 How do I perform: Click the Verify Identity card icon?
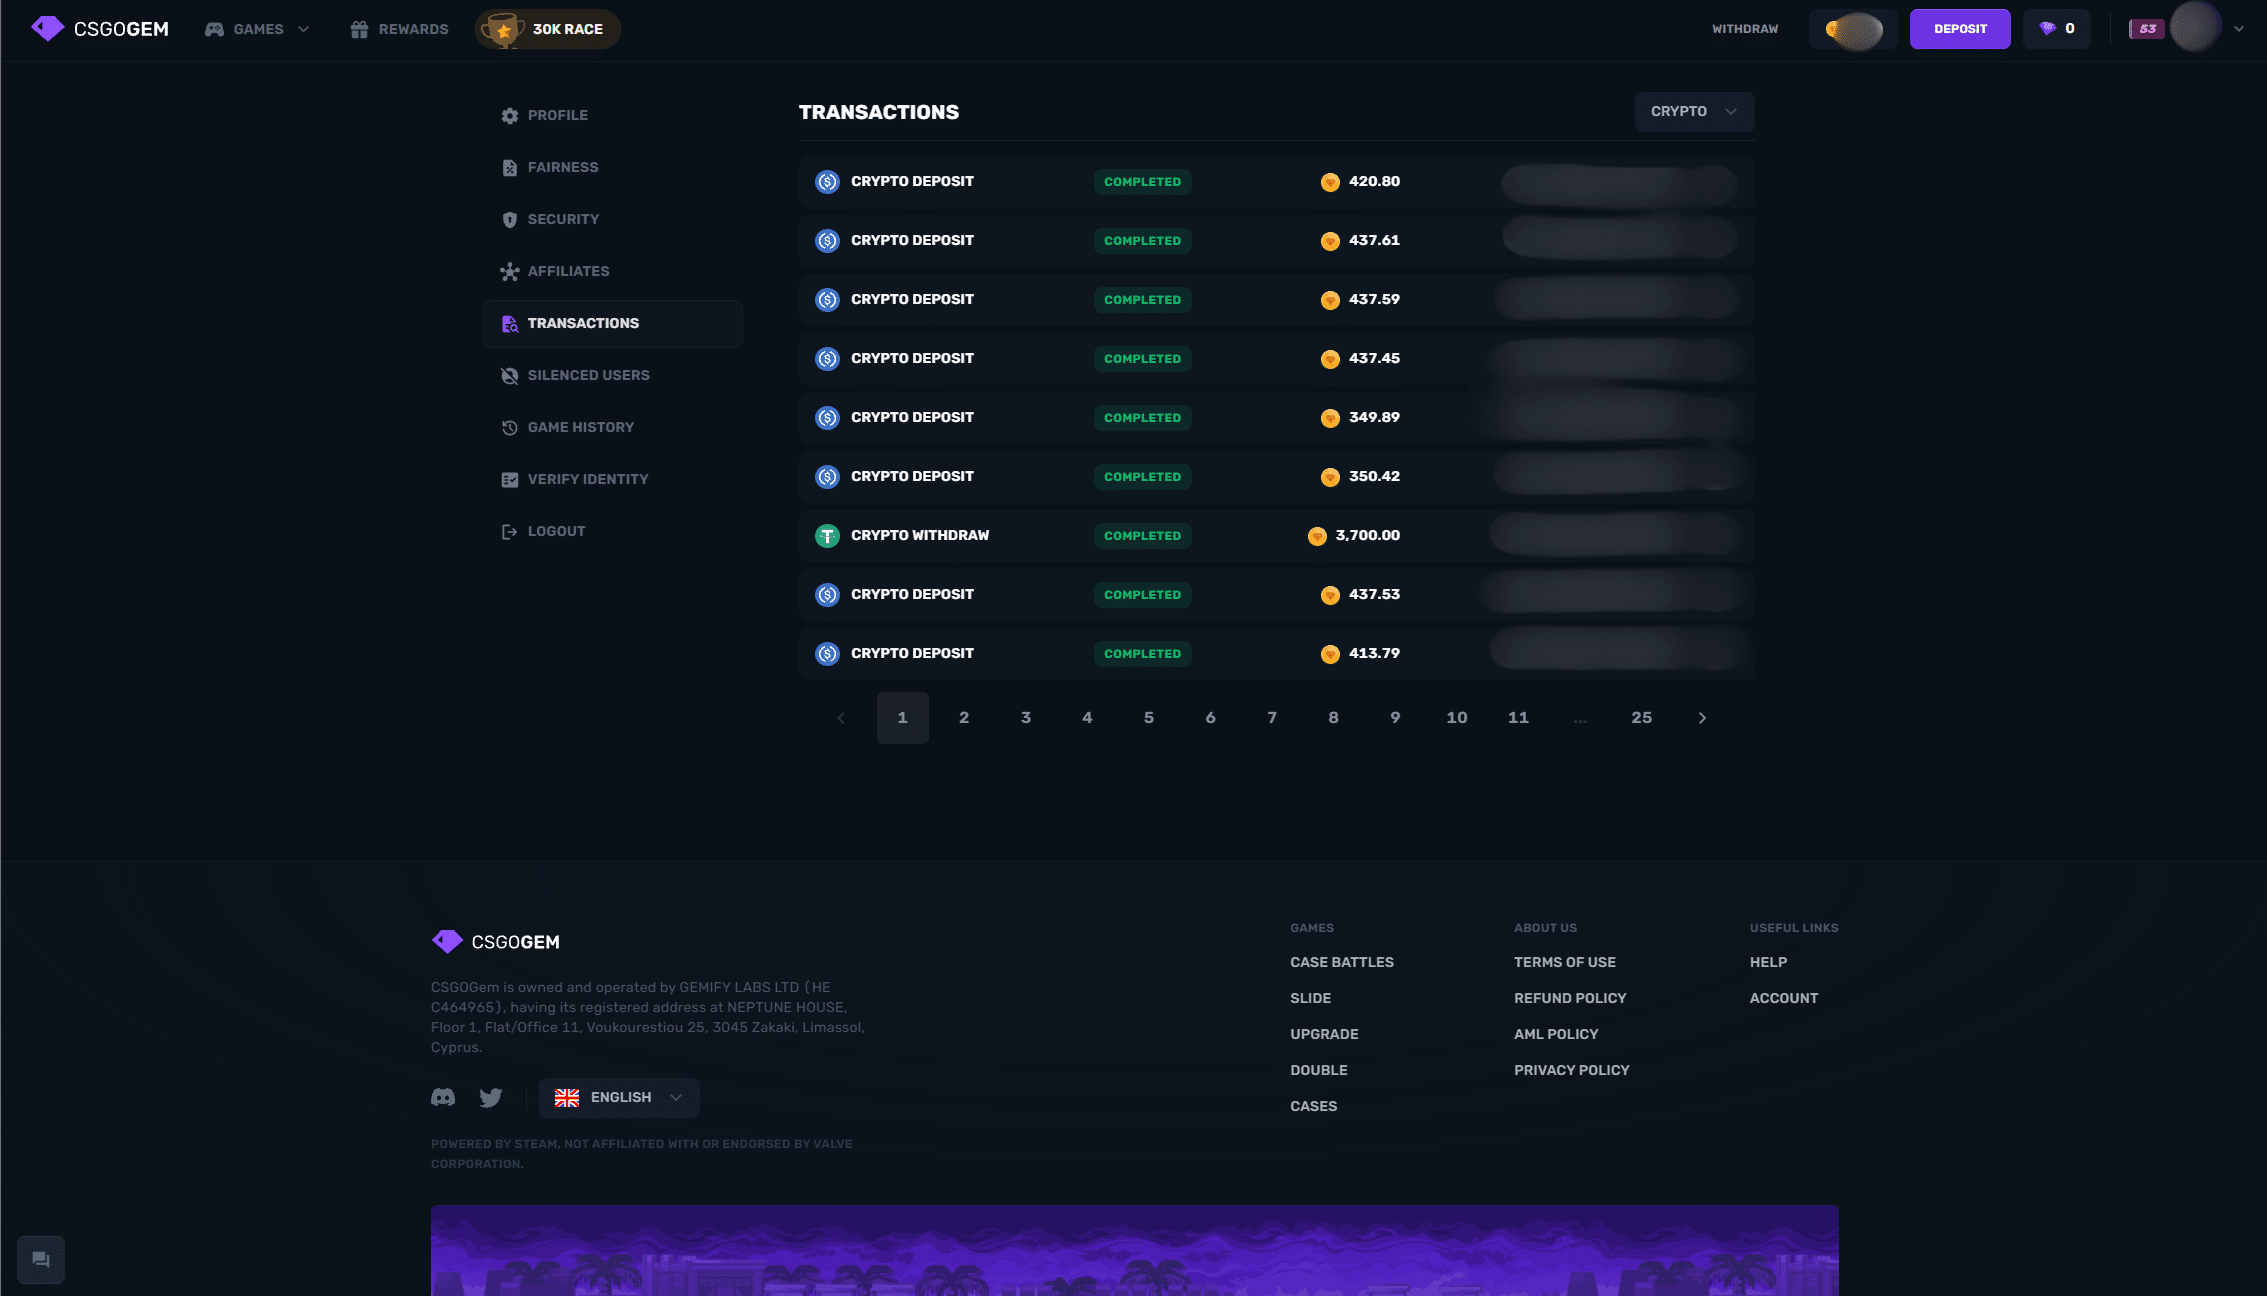point(510,480)
